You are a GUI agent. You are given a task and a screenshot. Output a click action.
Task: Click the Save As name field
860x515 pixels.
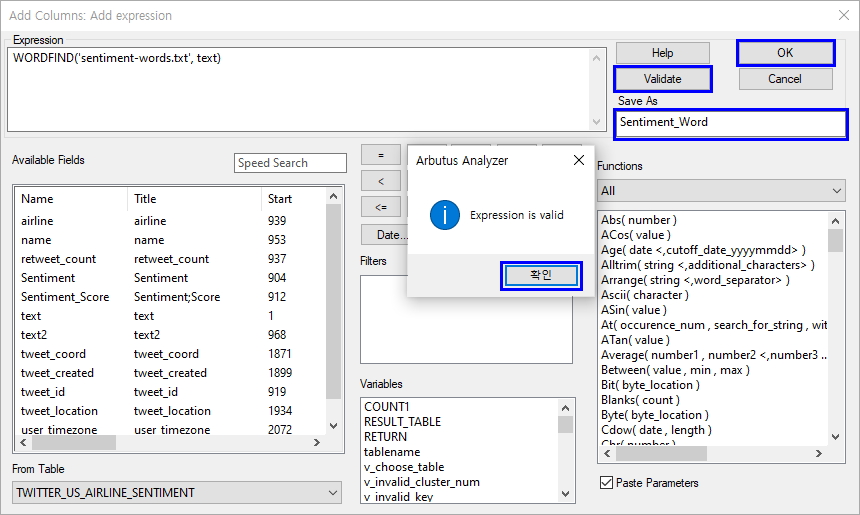coord(730,123)
